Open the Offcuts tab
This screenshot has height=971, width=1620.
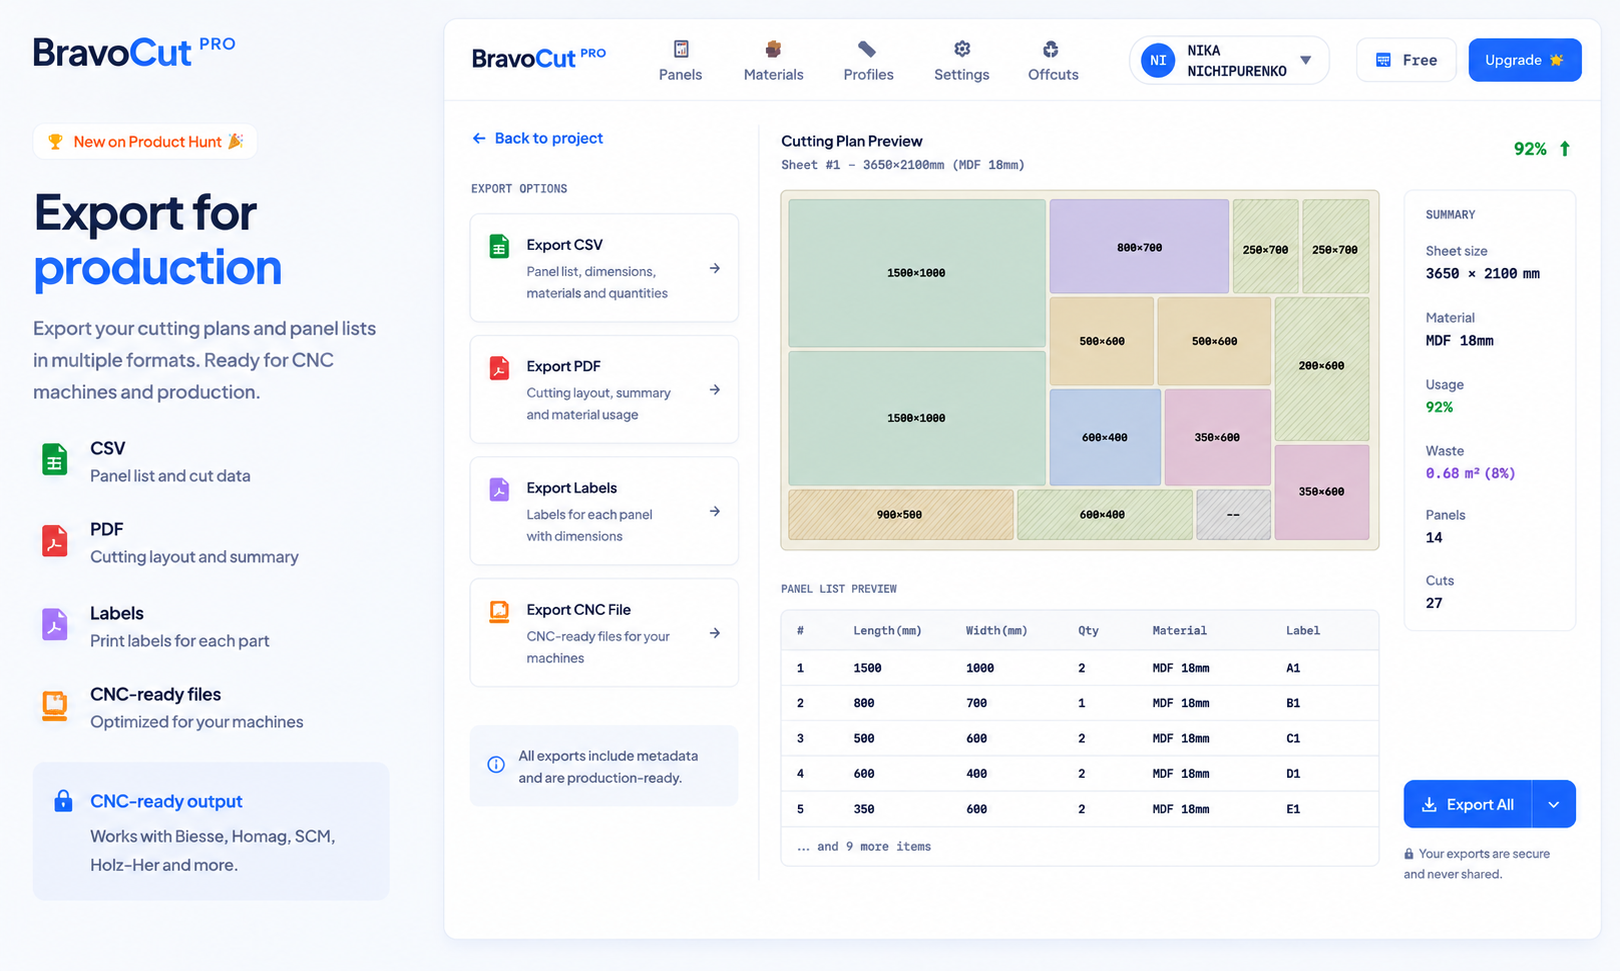pos(1053,61)
